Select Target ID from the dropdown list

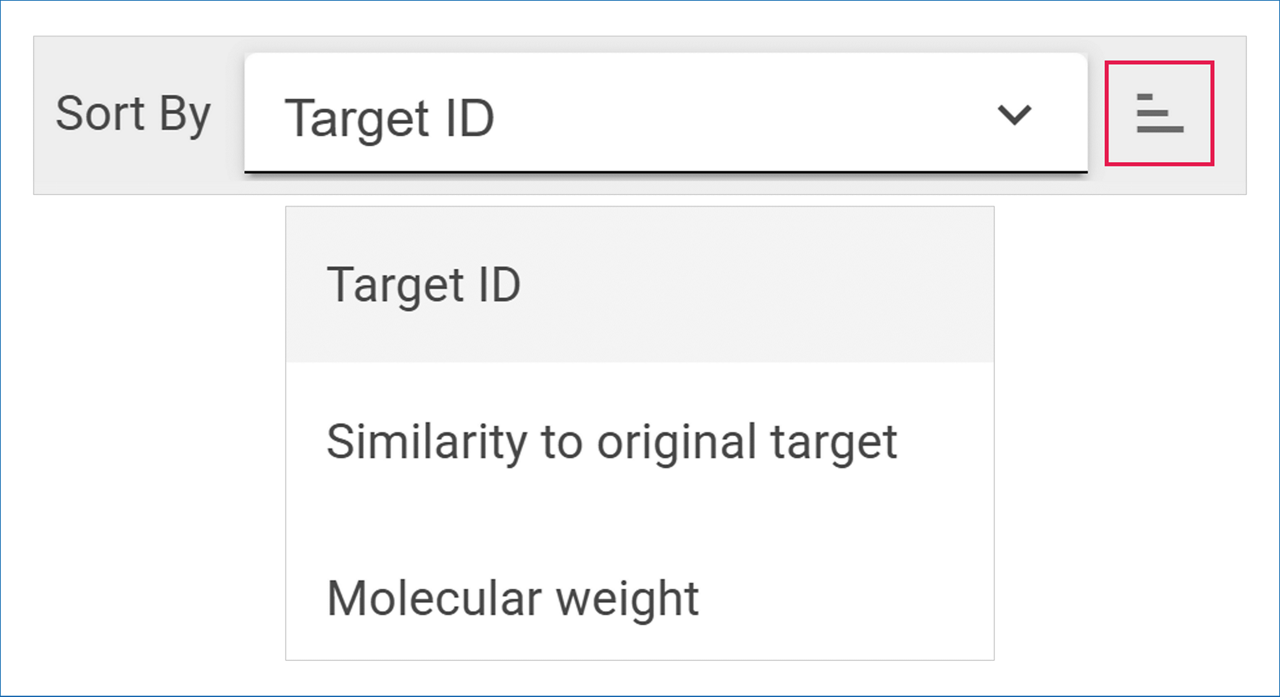[x=424, y=285]
